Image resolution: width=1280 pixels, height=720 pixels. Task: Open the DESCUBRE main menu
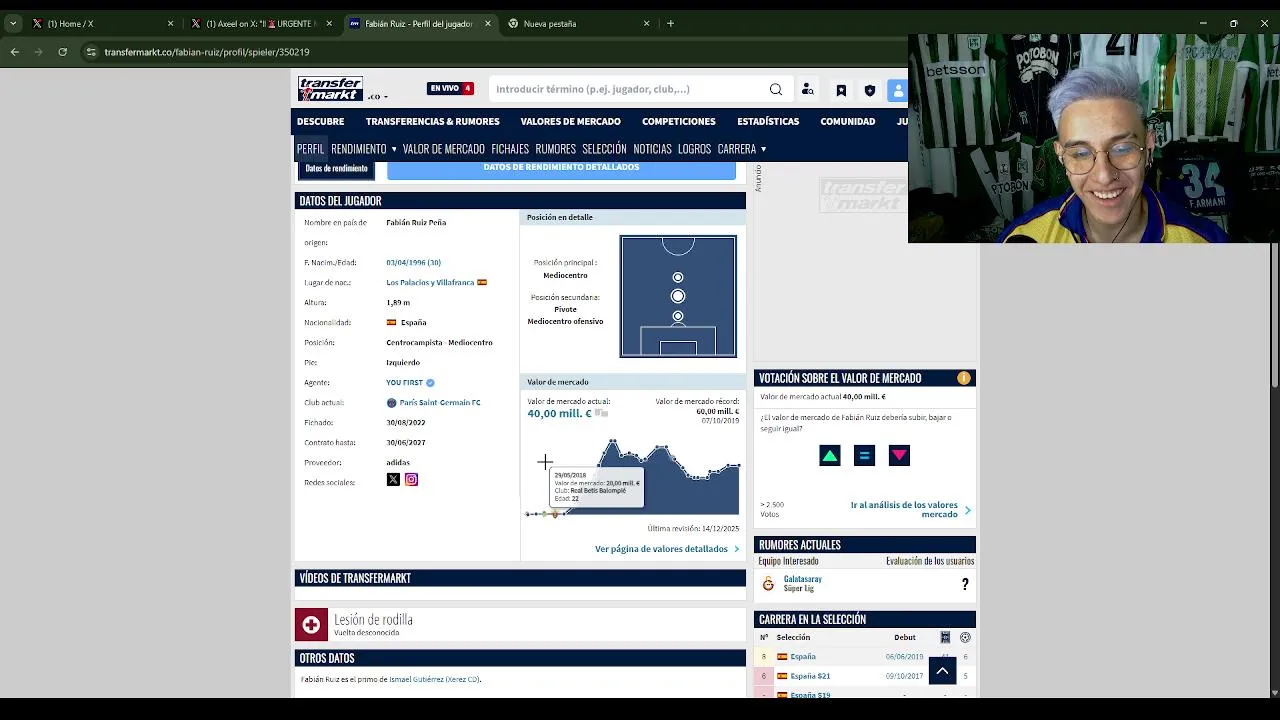click(320, 122)
